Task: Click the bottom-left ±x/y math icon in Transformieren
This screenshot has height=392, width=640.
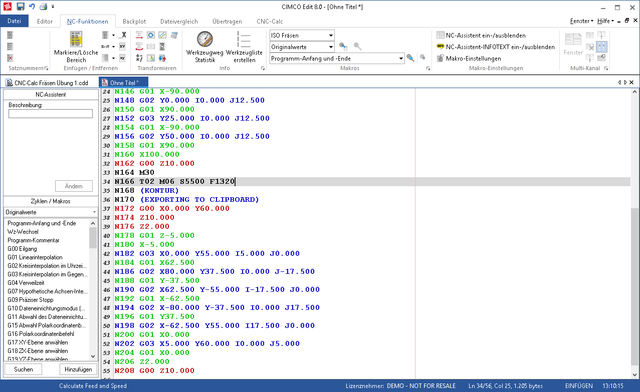Action: coord(139,58)
